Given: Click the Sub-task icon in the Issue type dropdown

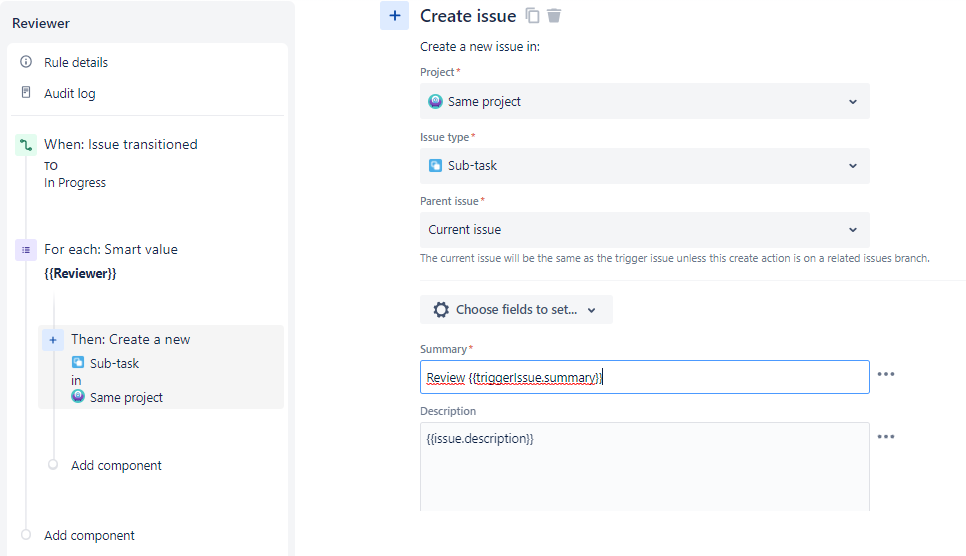Looking at the screenshot, I should 436,165.
